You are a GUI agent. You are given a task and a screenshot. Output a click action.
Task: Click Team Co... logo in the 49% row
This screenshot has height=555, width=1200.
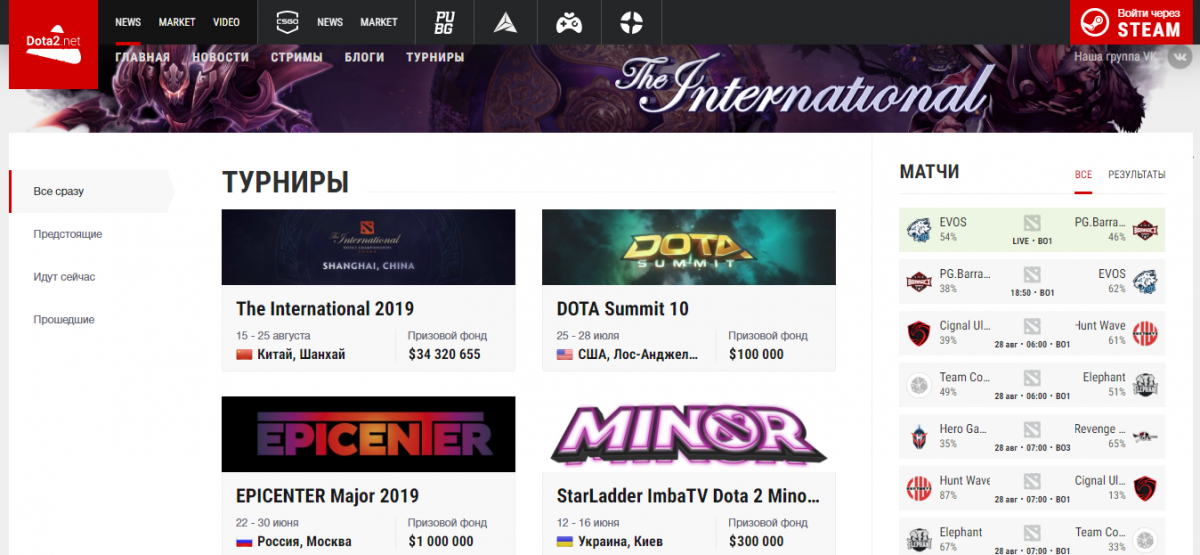918,385
